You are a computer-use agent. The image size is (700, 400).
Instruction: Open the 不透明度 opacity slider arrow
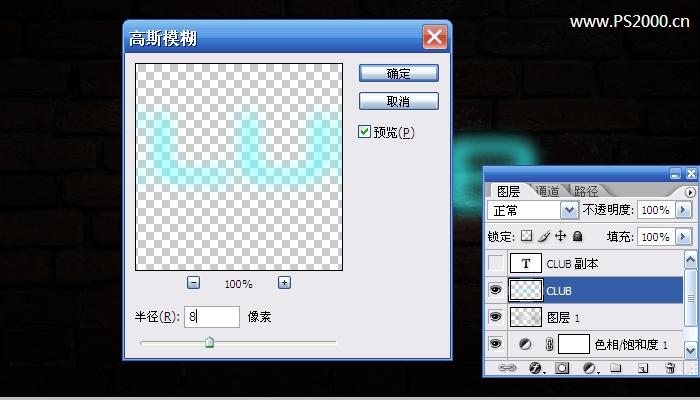click(x=683, y=210)
